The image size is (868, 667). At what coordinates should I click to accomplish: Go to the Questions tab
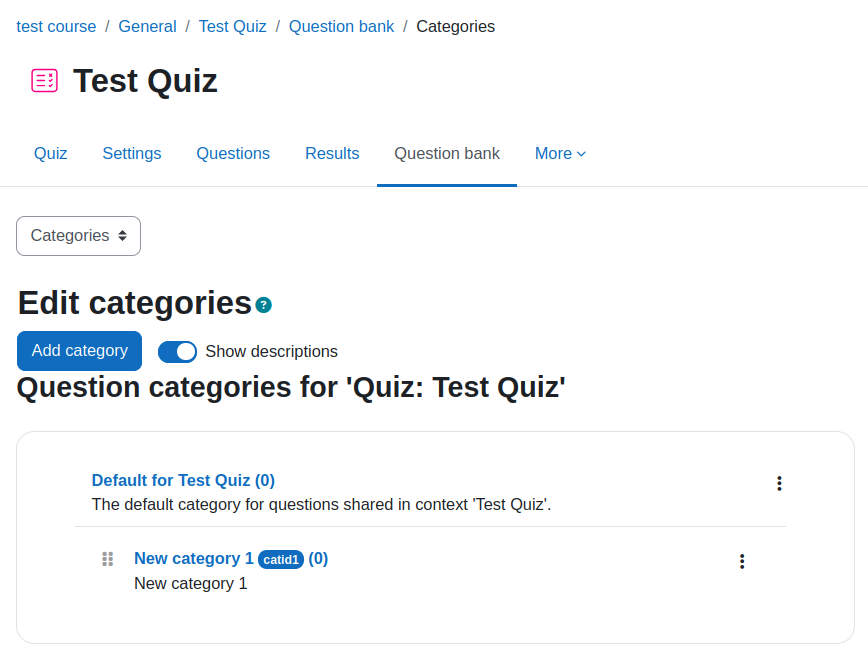coord(233,153)
